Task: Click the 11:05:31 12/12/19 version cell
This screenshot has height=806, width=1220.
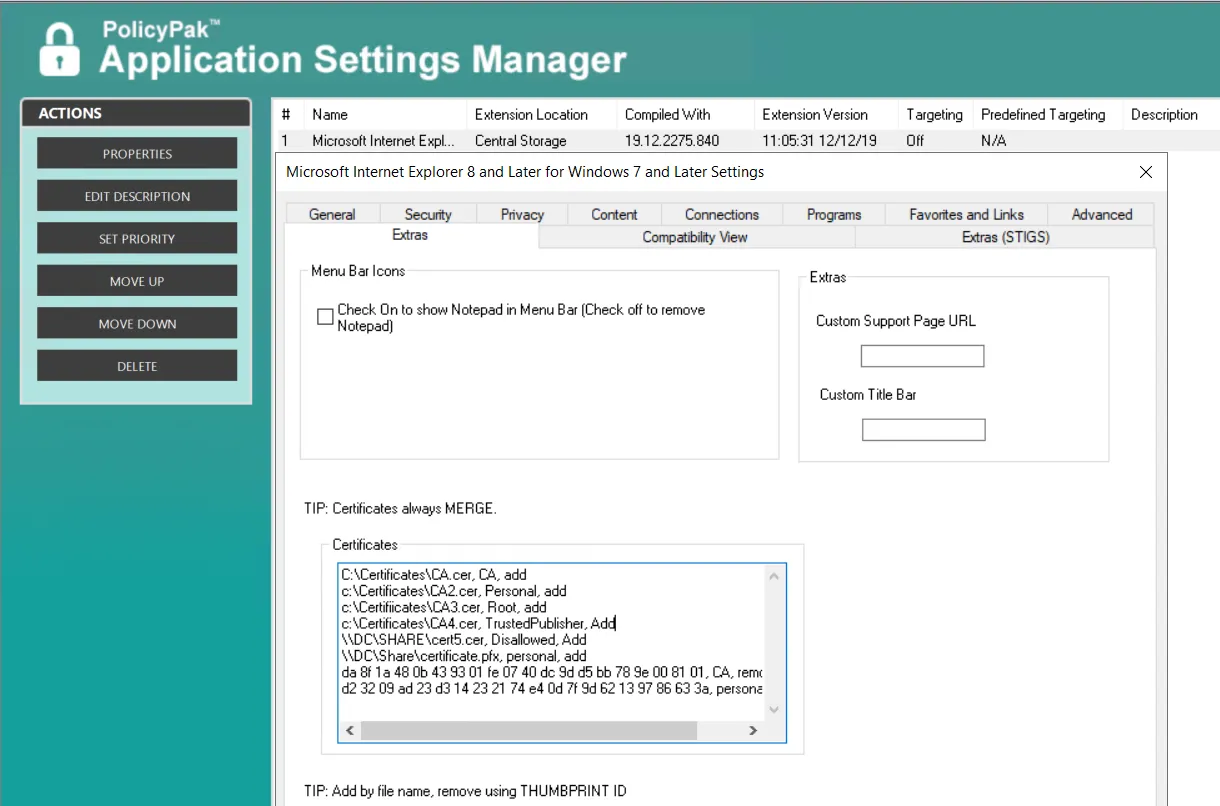Action: (819, 141)
